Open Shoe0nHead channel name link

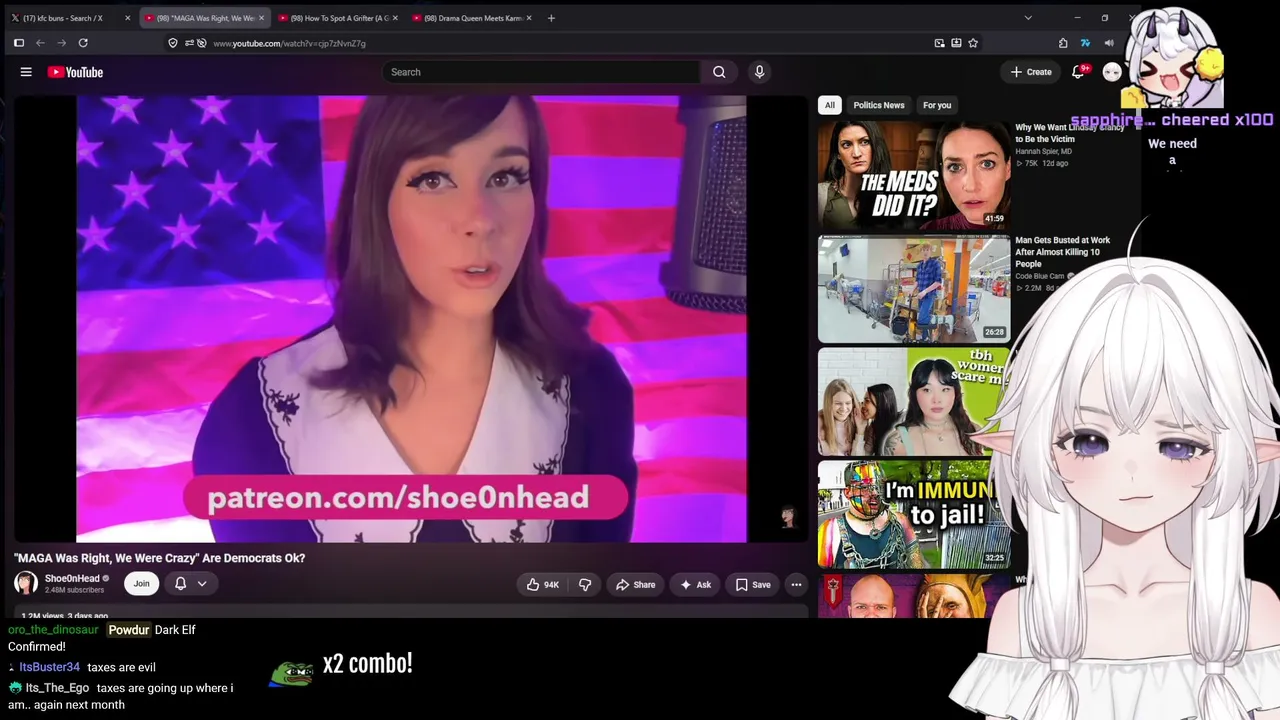click(x=72, y=578)
